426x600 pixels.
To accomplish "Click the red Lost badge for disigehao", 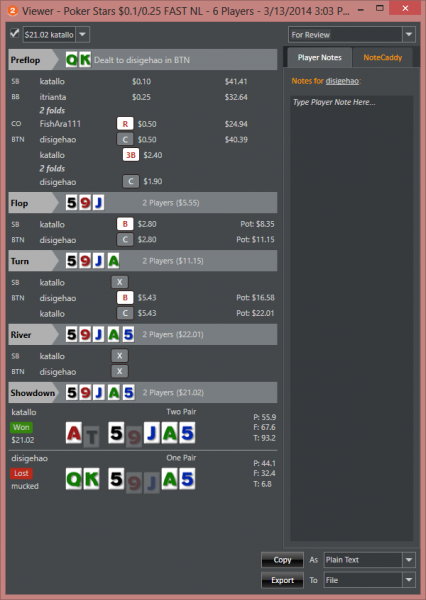I will tap(21, 473).
